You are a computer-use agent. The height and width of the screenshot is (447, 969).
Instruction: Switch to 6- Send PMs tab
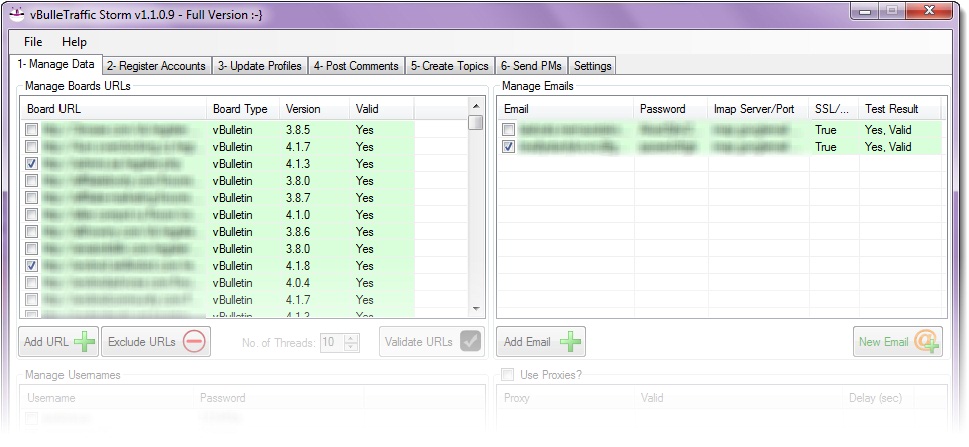(531, 66)
